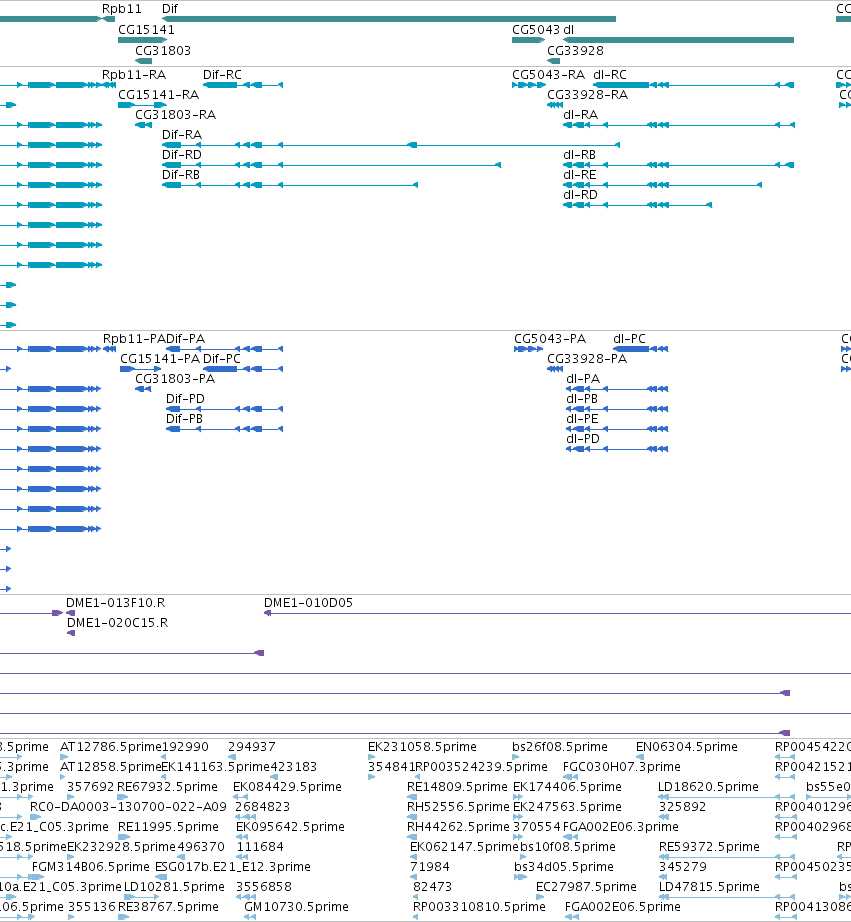The width and height of the screenshot is (851, 922).
Task: Click the dl-PC protein label
Action: [629, 339]
